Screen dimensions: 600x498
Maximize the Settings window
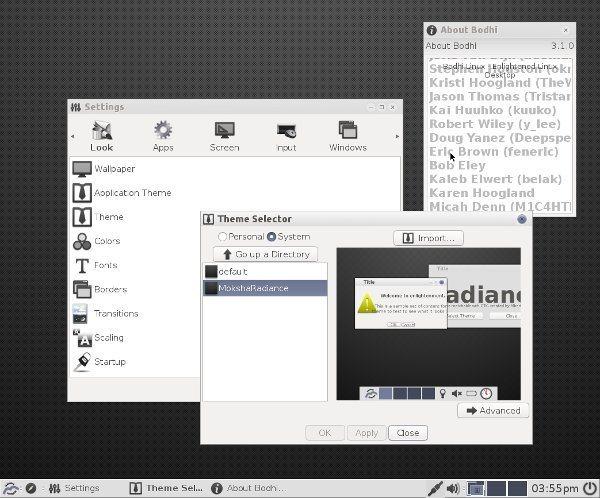(x=382, y=107)
